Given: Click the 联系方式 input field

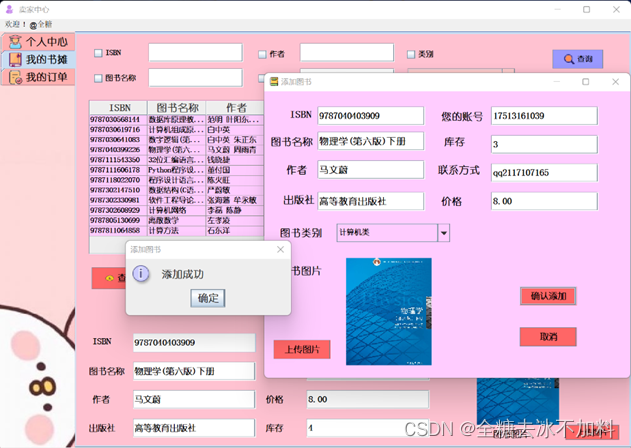Looking at the screenshot, I should 544,172.
